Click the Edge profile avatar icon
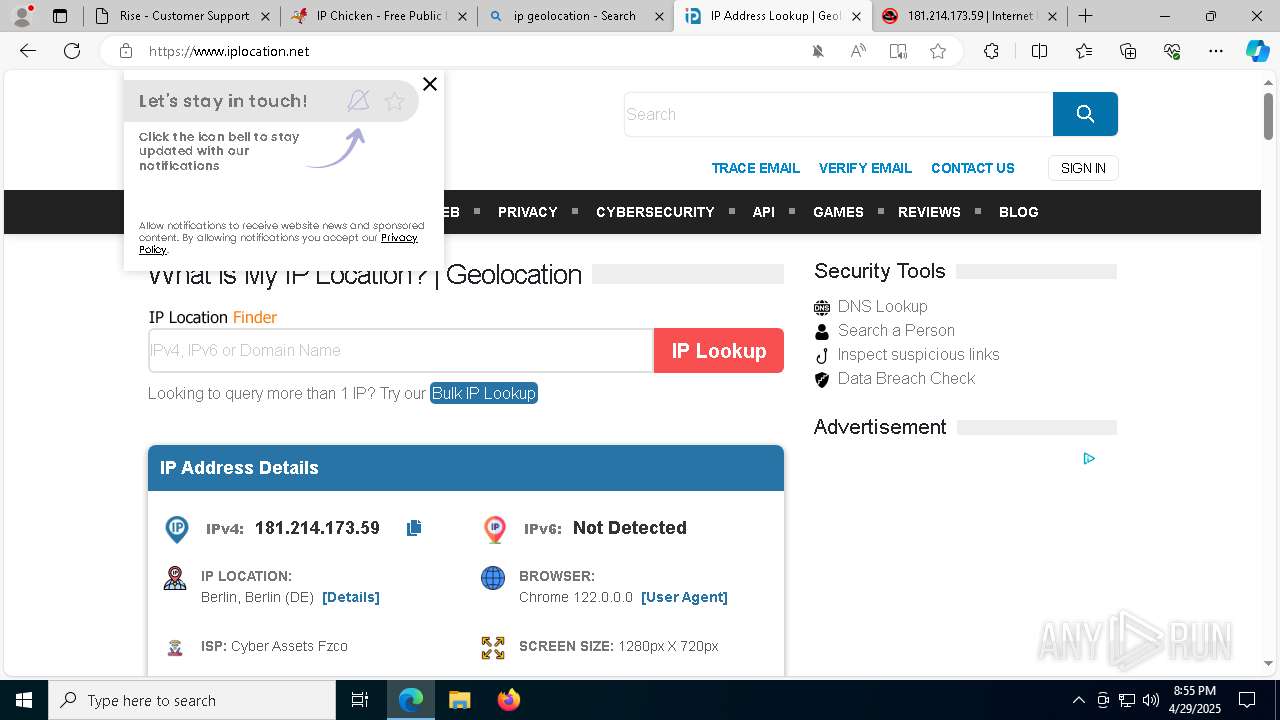This screenshot has height=720, width=1280. [x=22, y=16]
